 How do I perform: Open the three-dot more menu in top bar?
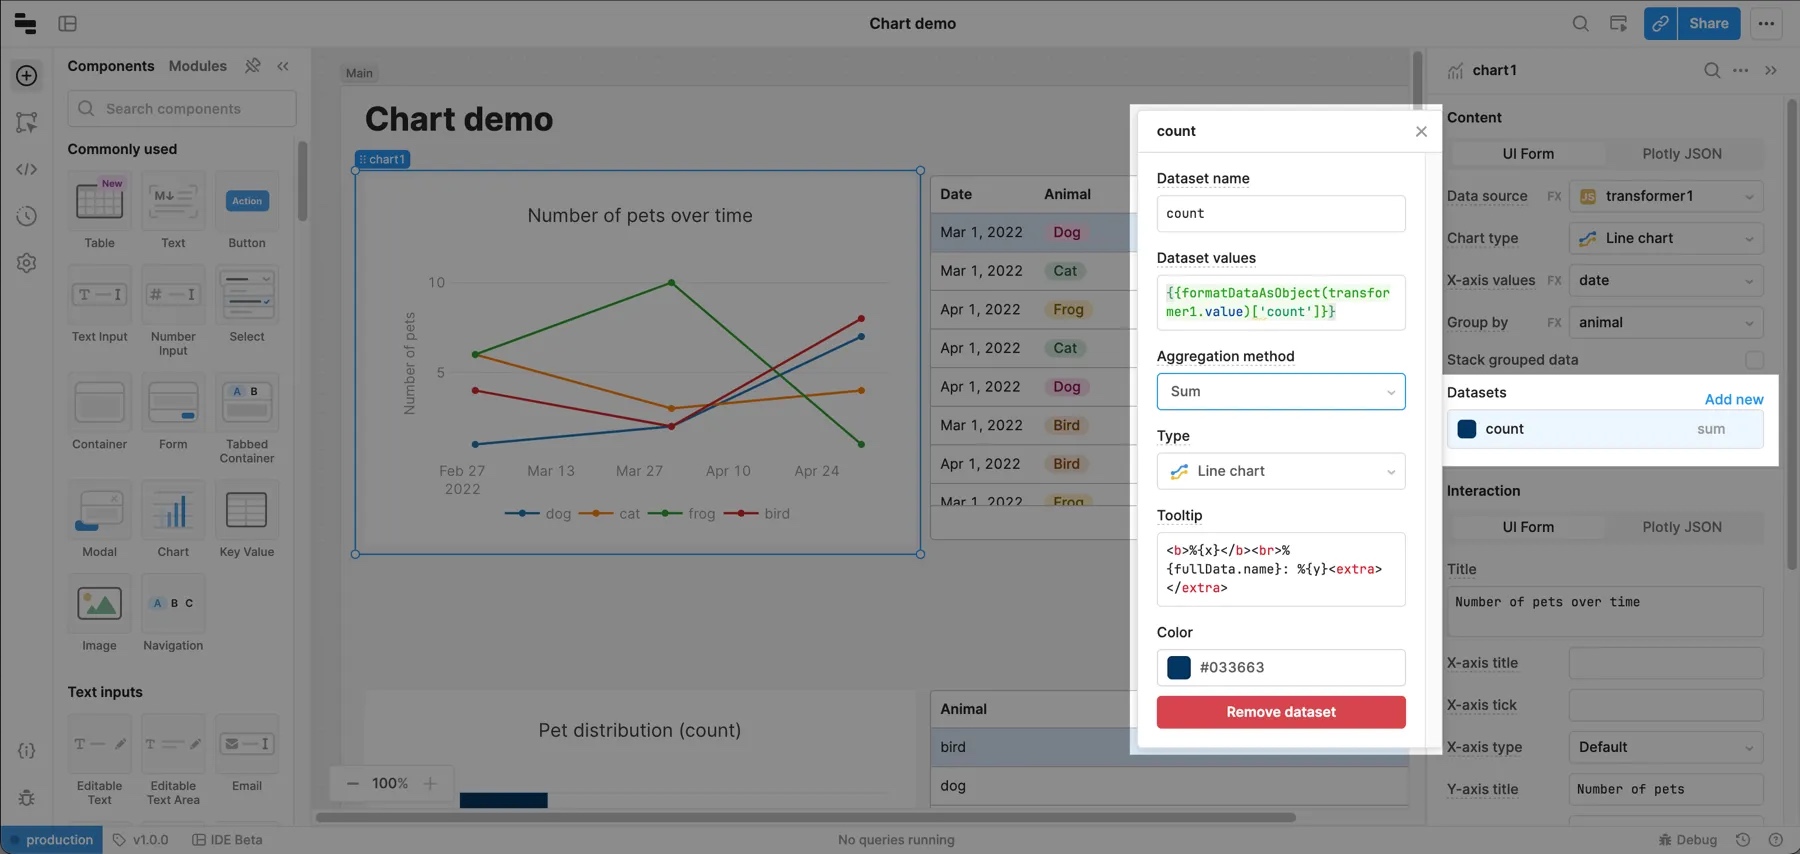coord(1766,23)
